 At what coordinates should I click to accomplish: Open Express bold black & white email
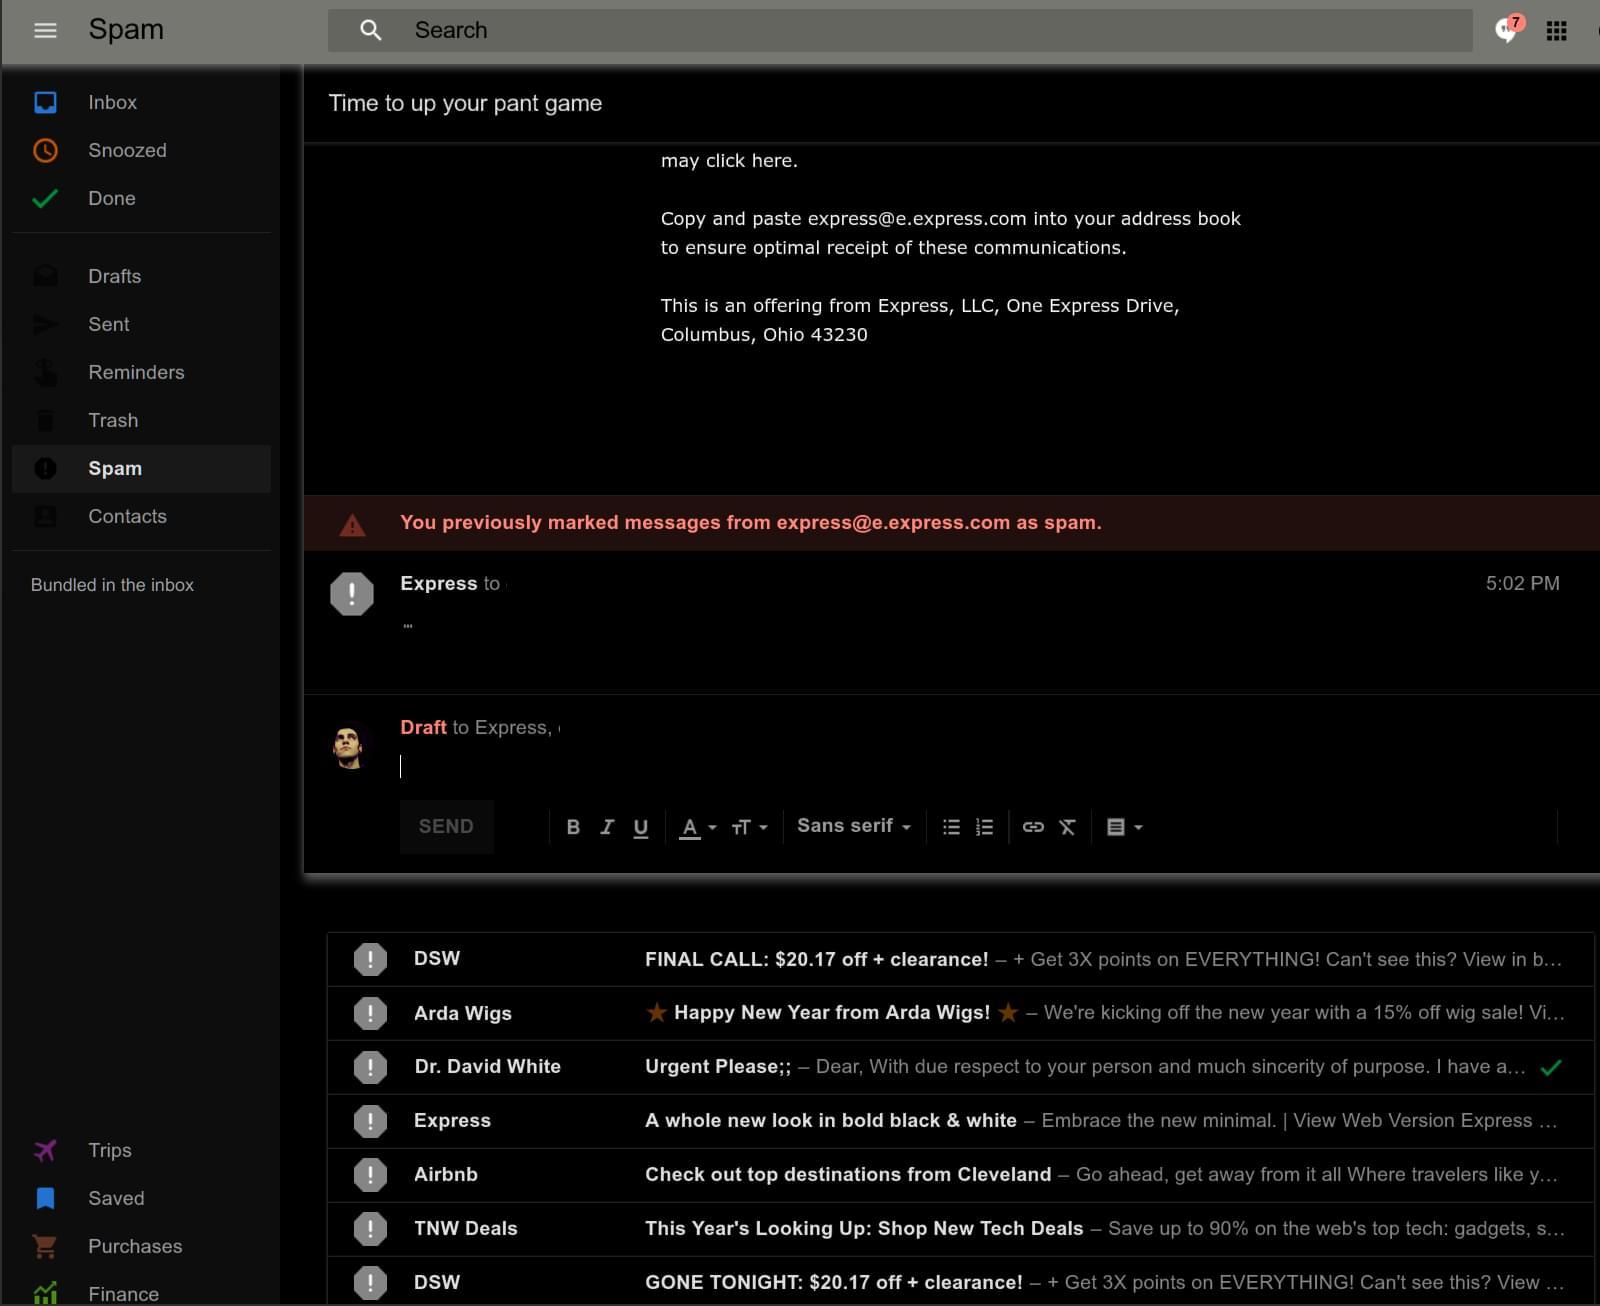[x=960, y=1121]
